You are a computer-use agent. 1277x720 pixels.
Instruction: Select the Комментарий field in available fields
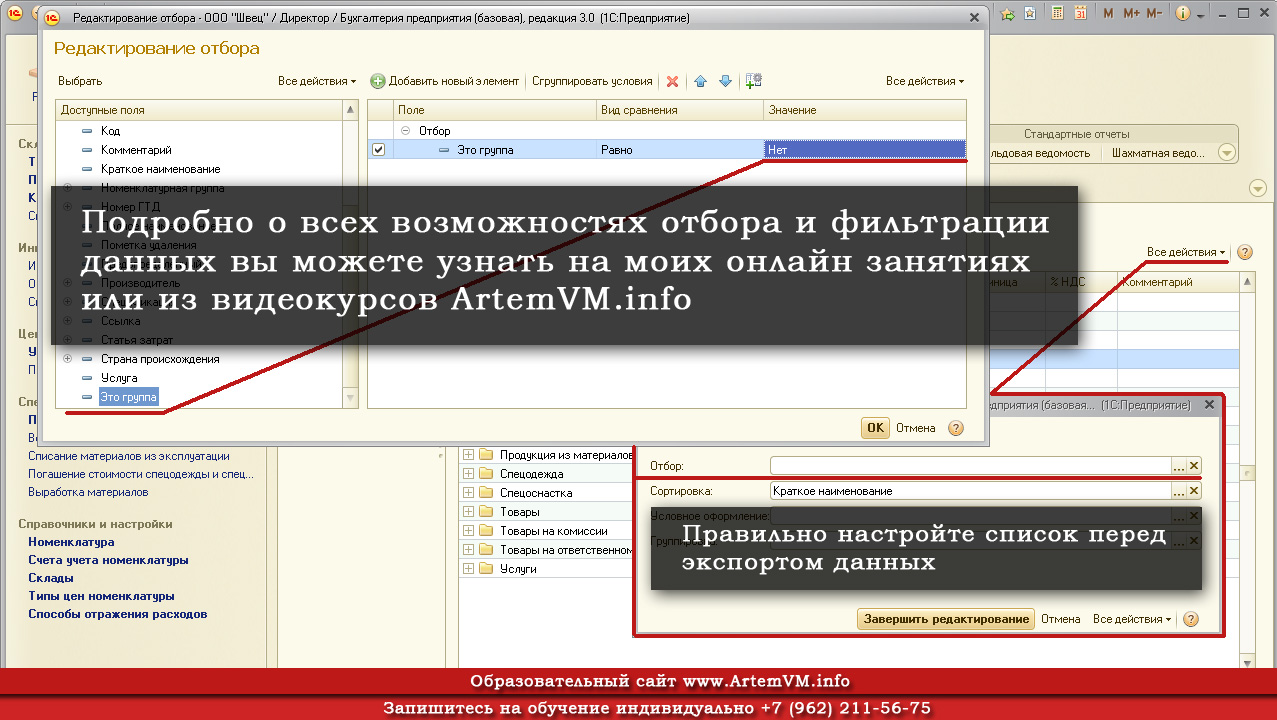136,150
